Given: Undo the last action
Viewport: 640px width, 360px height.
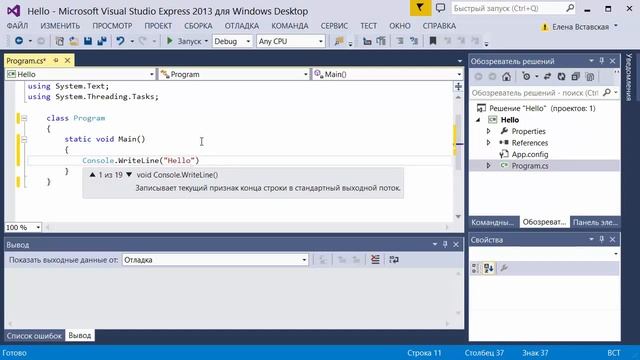Looking at the screenshot, I should coord(120,41).
